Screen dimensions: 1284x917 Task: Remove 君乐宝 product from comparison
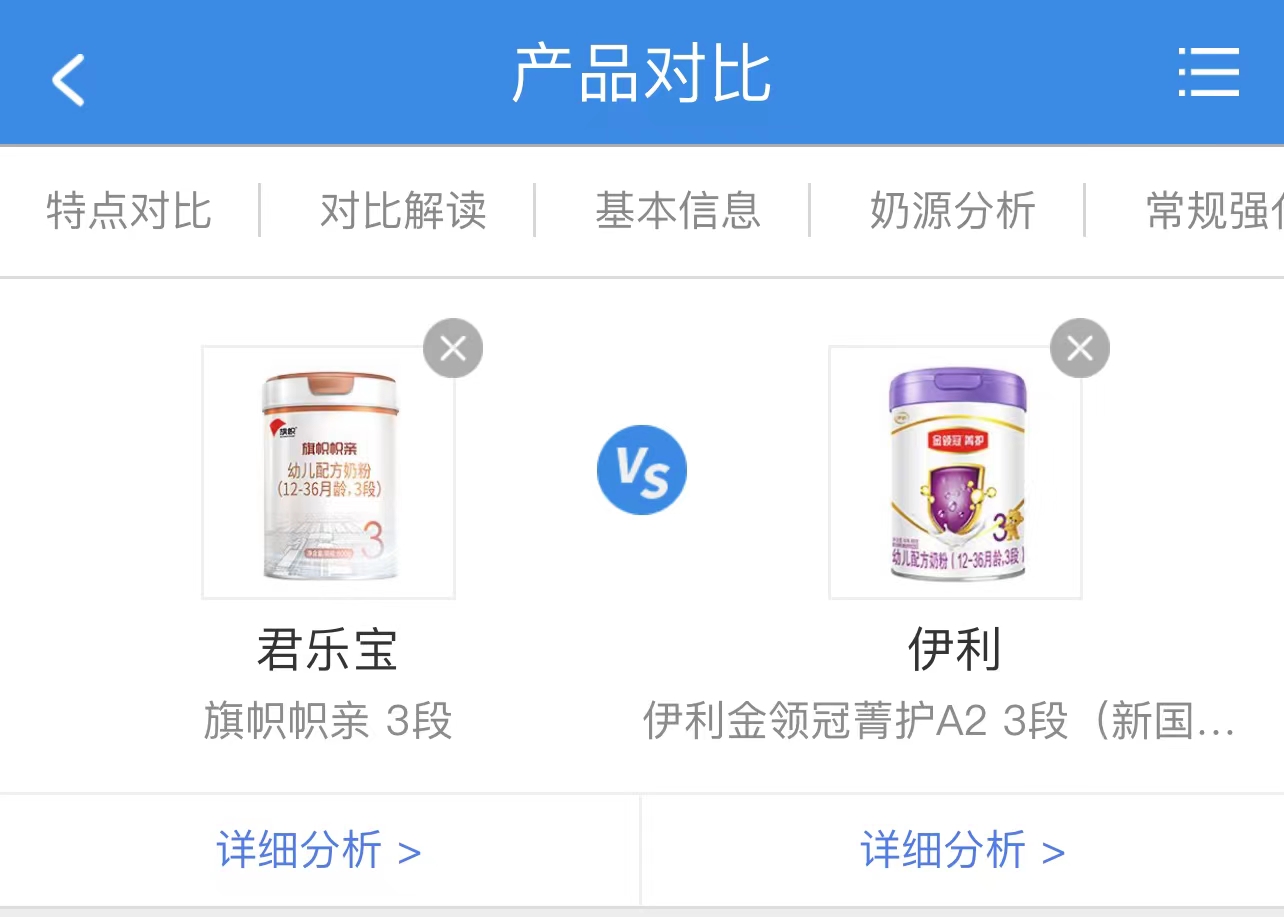point(453,348)
